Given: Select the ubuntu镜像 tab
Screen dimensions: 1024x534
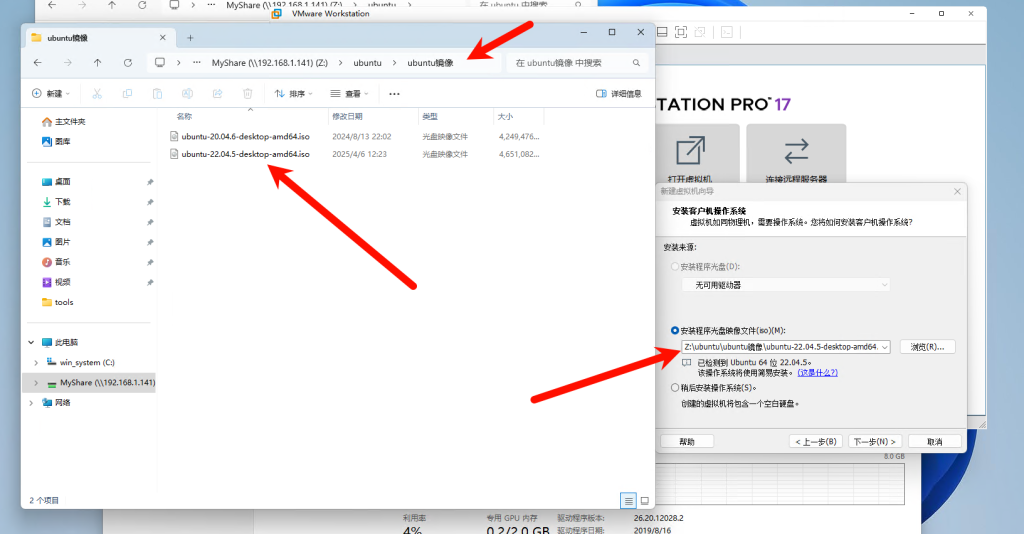Looking at the screenshot, I should (99, 38).
